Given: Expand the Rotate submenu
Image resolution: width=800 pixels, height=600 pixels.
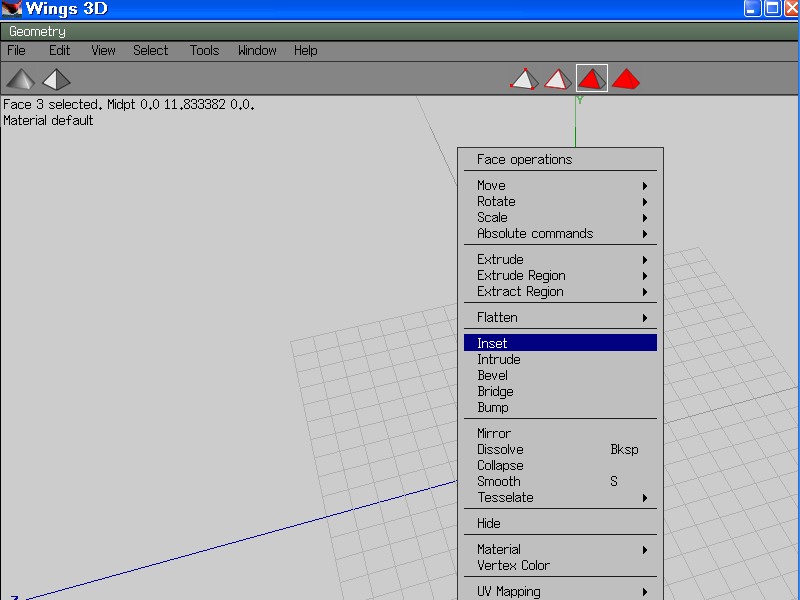Looking at the screenshot, I should 560,202.
